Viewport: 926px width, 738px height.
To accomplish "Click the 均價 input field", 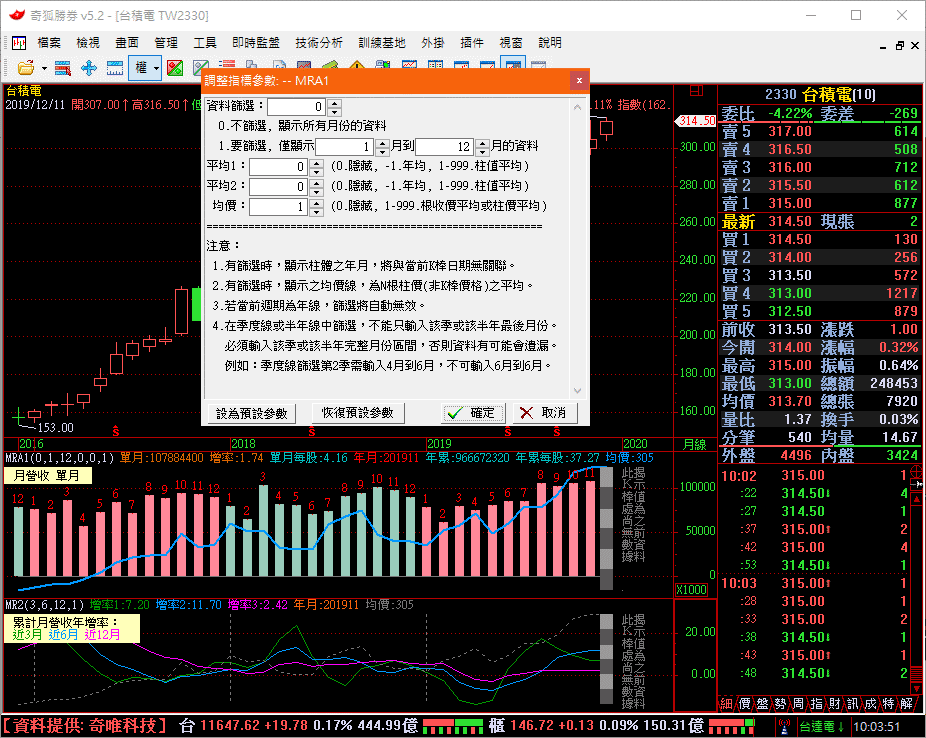I will point(279,207).
